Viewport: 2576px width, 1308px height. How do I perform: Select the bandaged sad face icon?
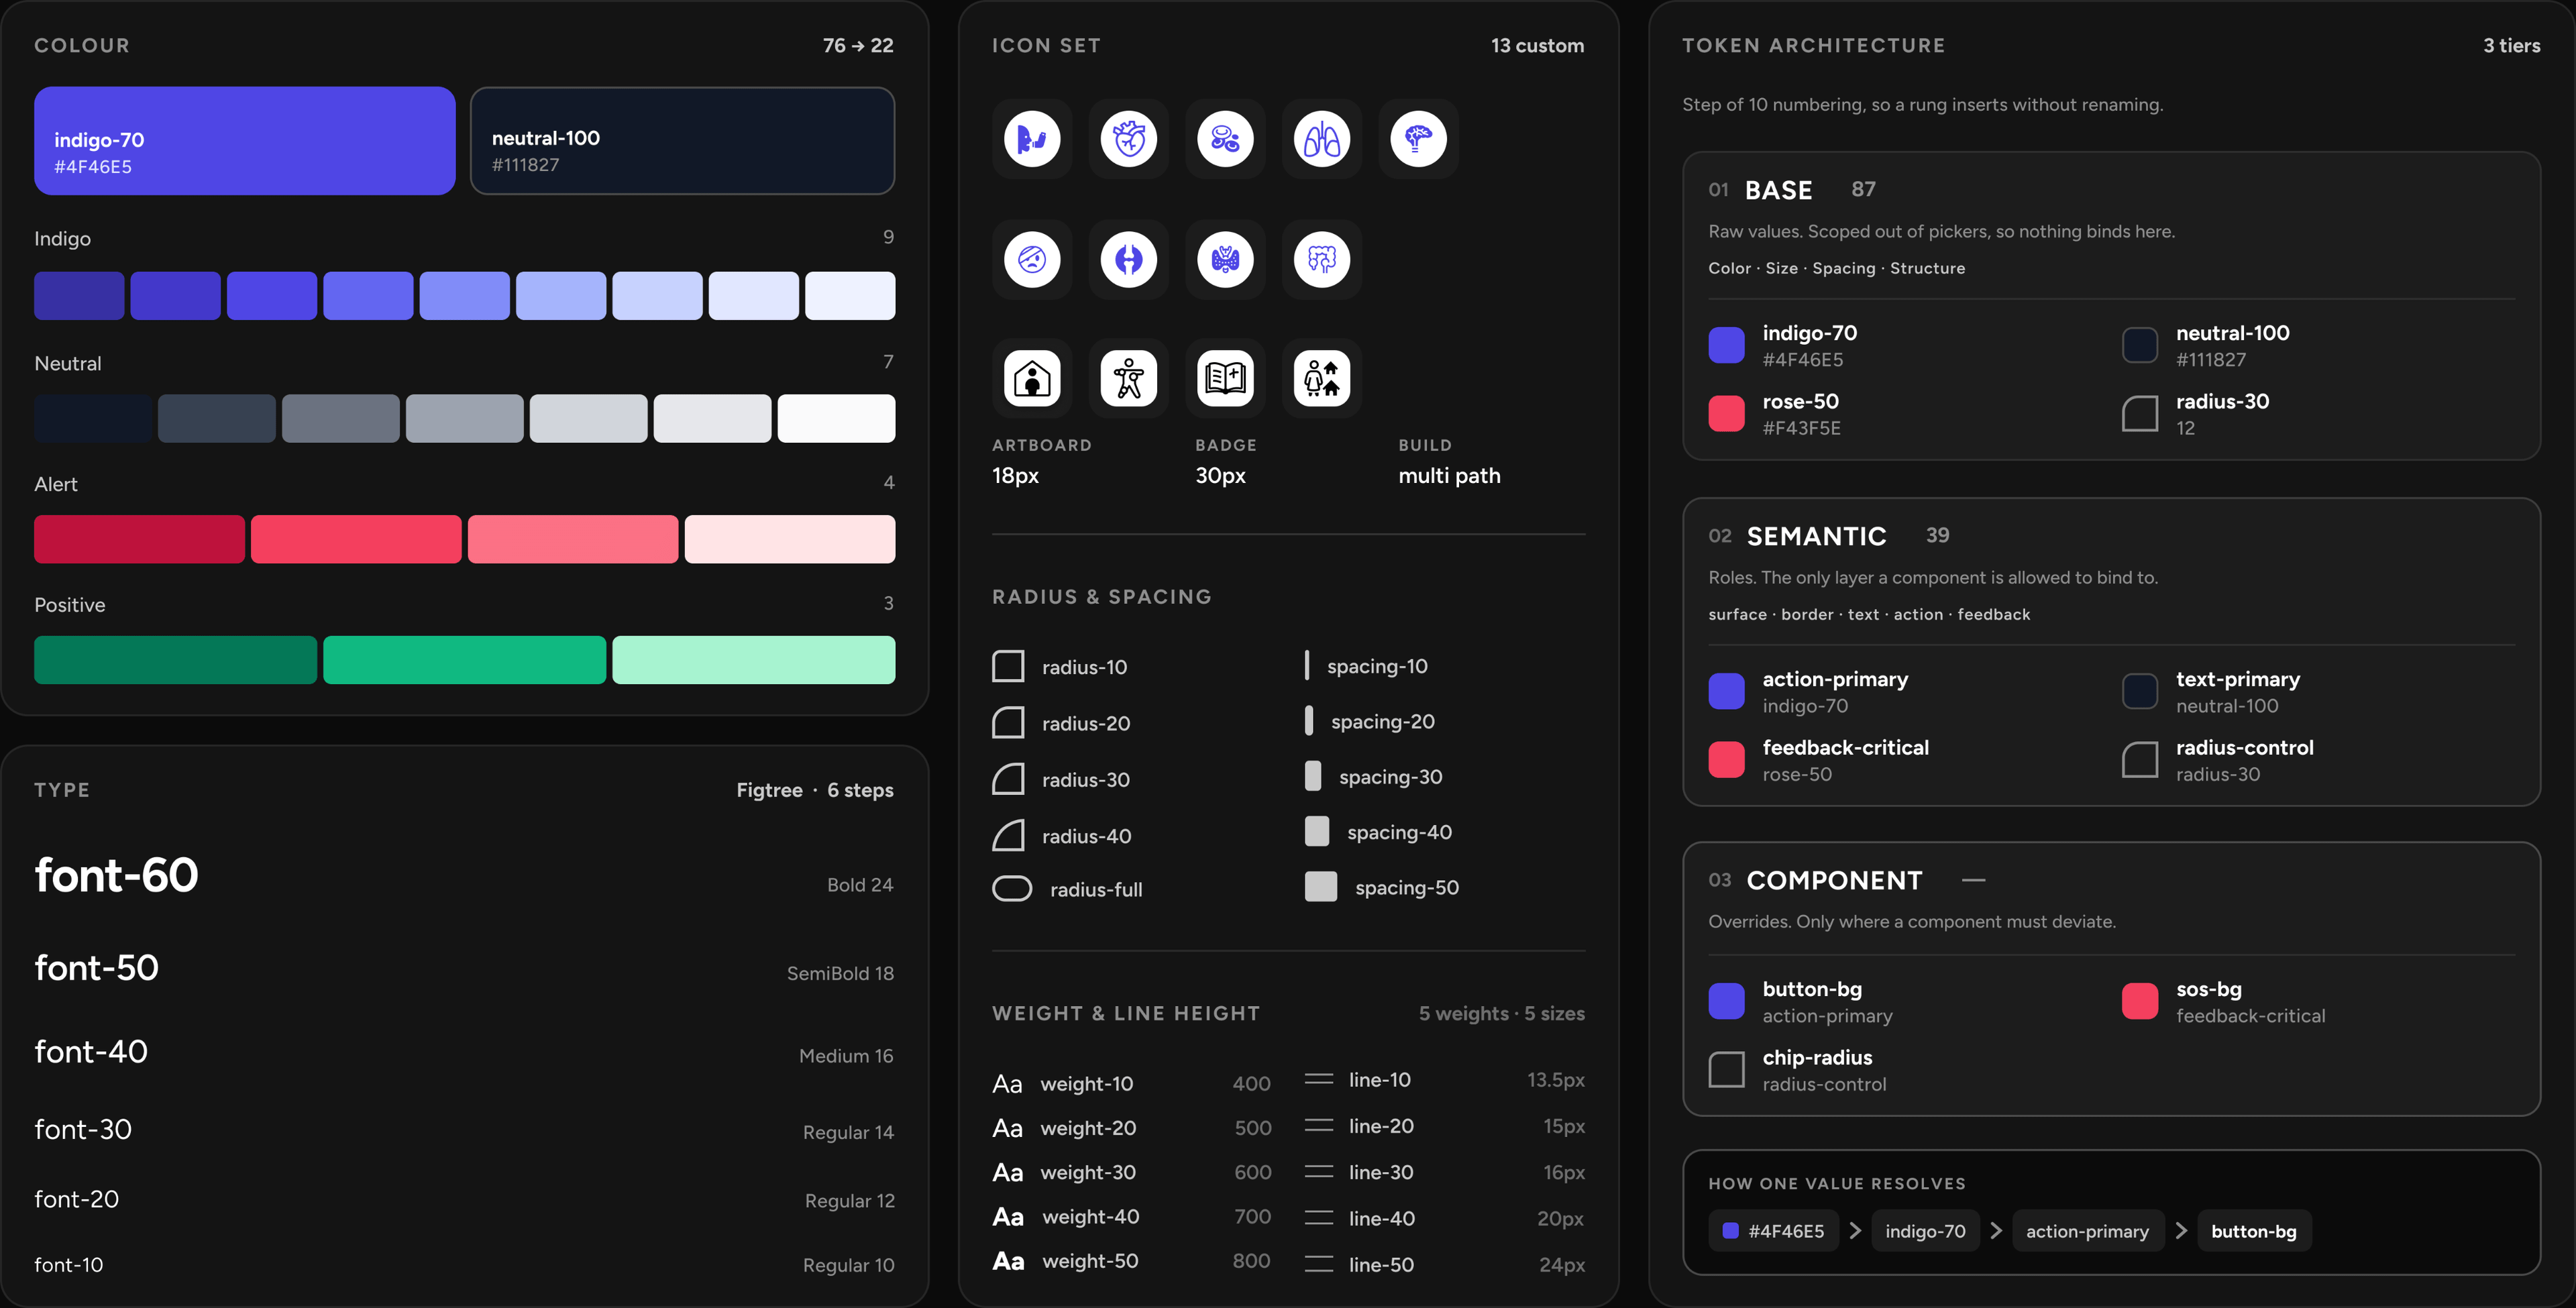click(x=1032, y=259)
